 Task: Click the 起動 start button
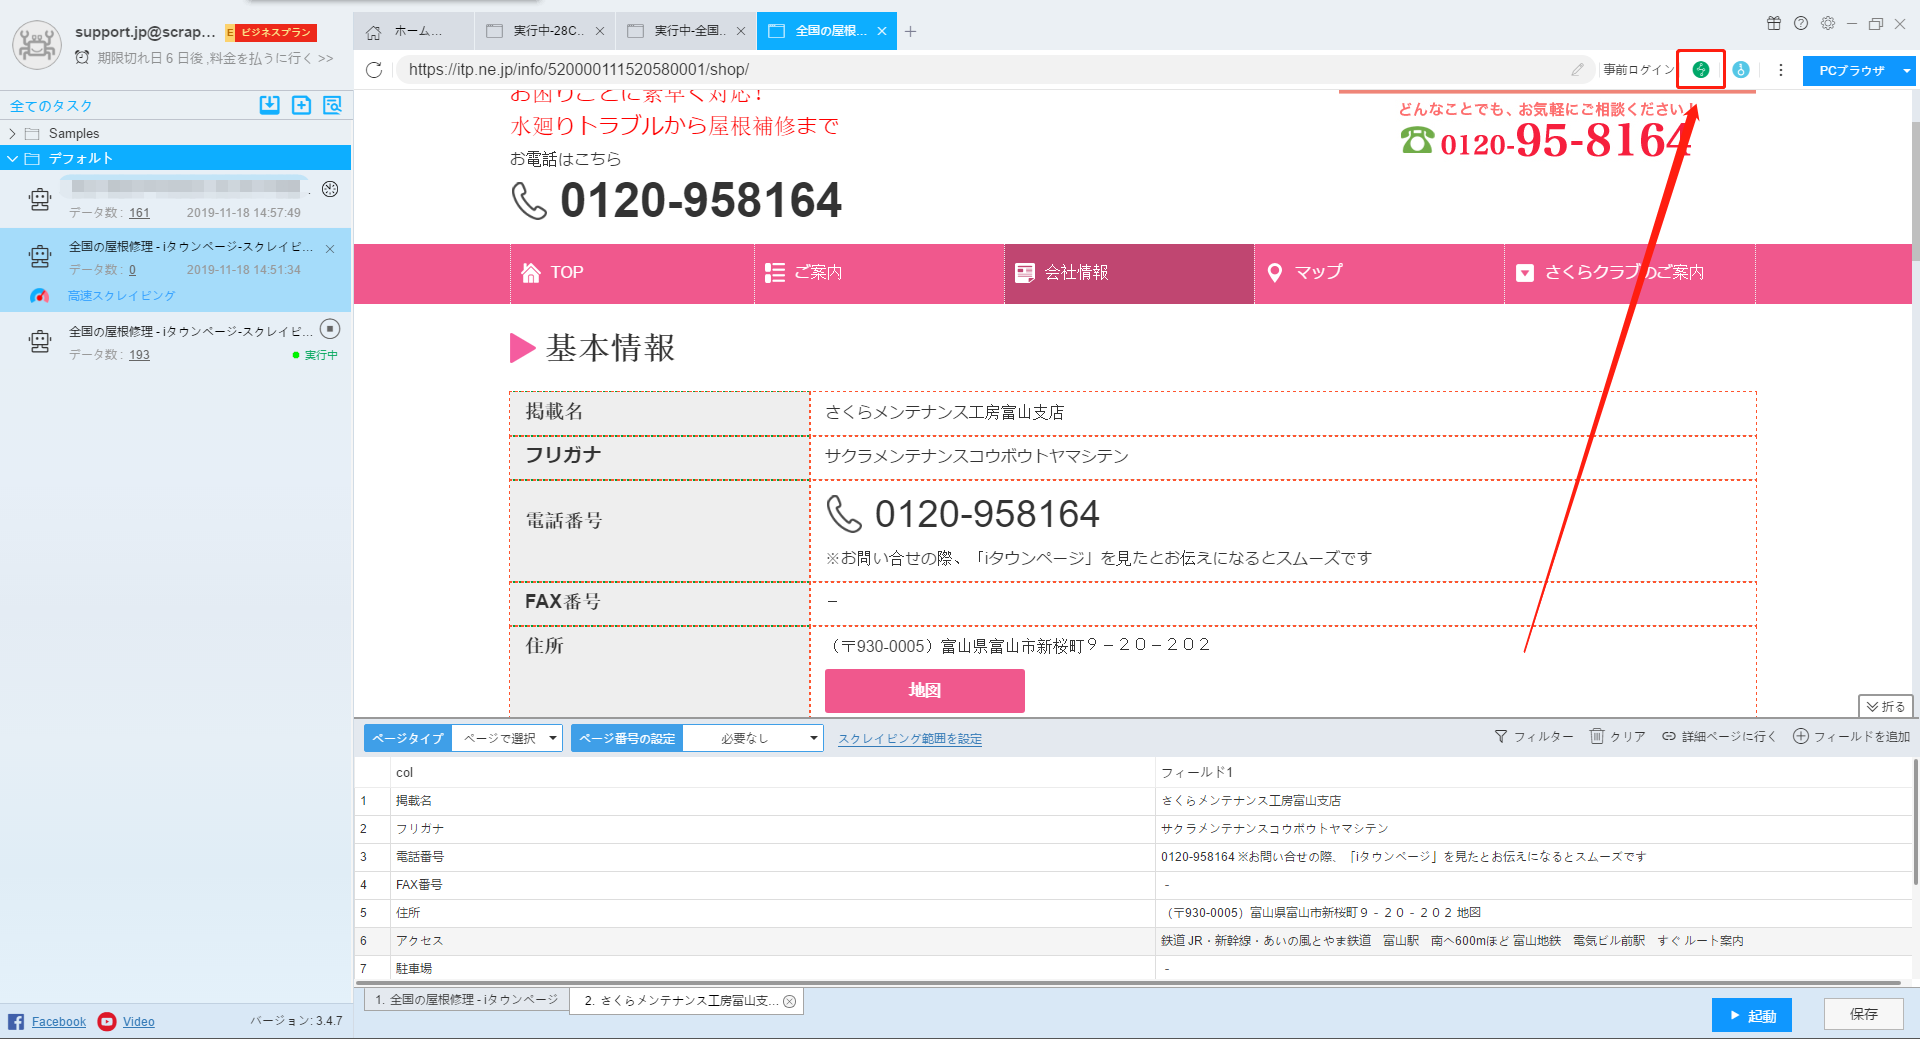pos(1751,1014)
